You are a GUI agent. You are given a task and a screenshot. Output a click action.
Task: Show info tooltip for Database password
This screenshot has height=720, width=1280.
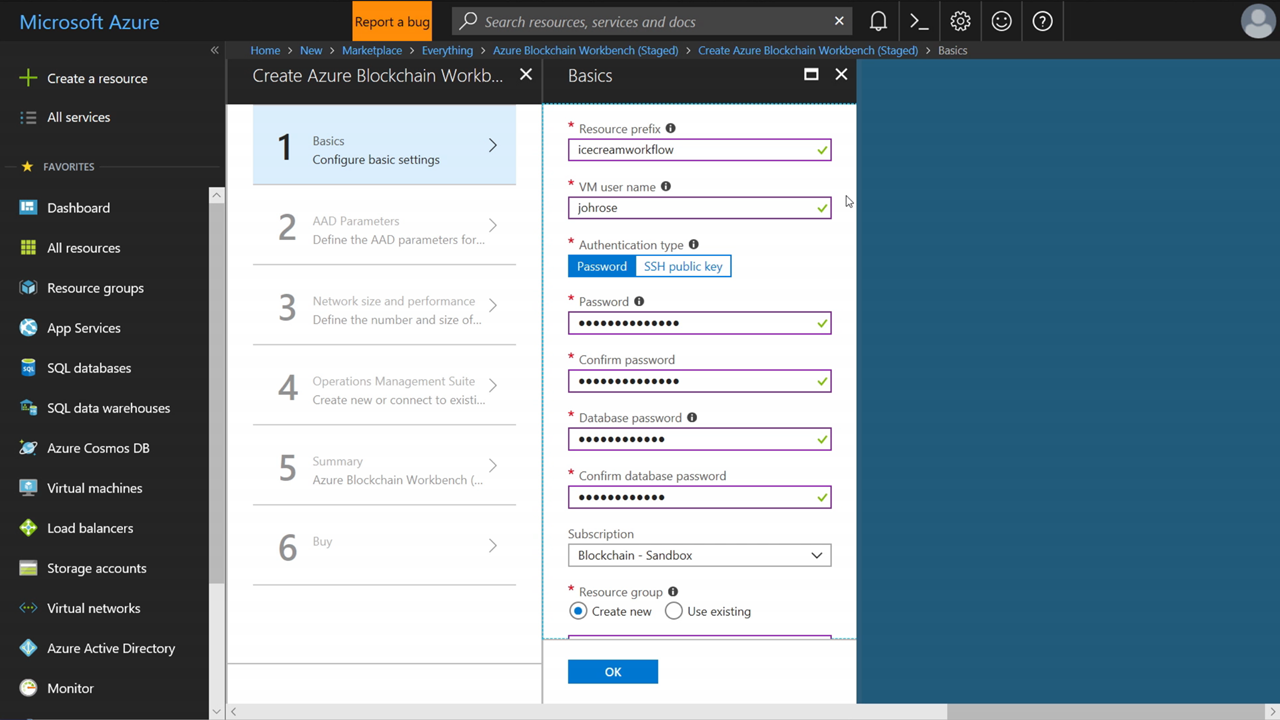(x=692, y=417)
